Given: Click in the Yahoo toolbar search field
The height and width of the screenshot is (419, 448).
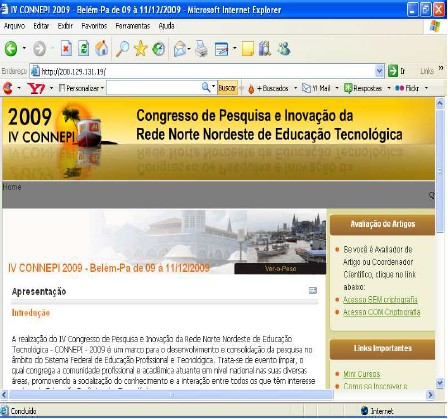Looking at the screenshot, I should (x=154, y=88).
